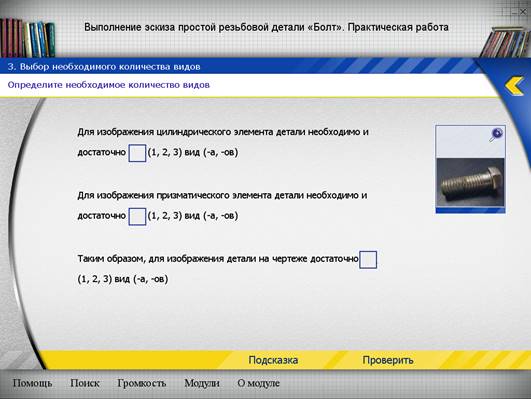Click the magnifier icon on bolt picture

coord(496,134)
